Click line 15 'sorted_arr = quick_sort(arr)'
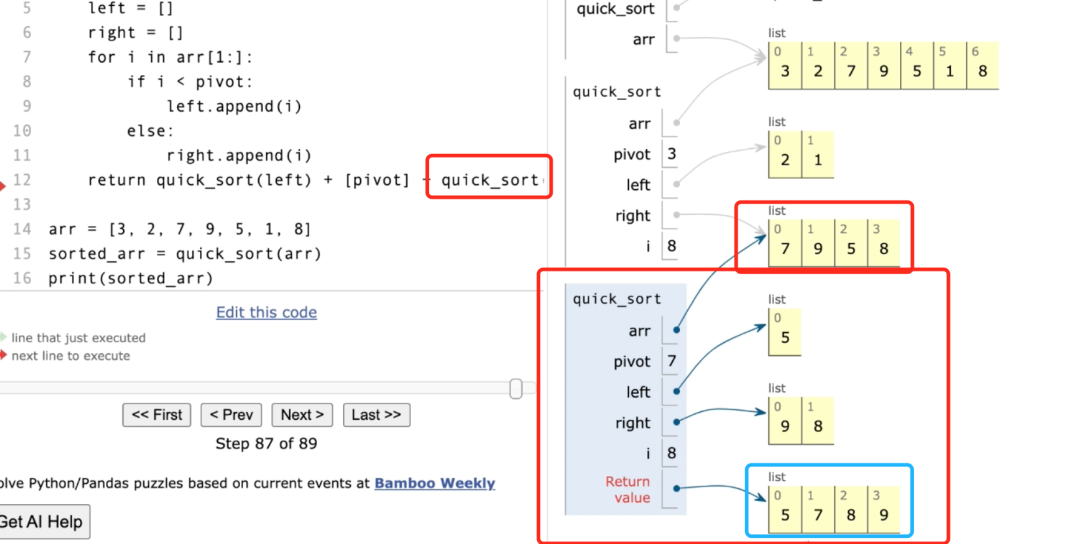Screen dimensions: 1080x544 point(185,253)
